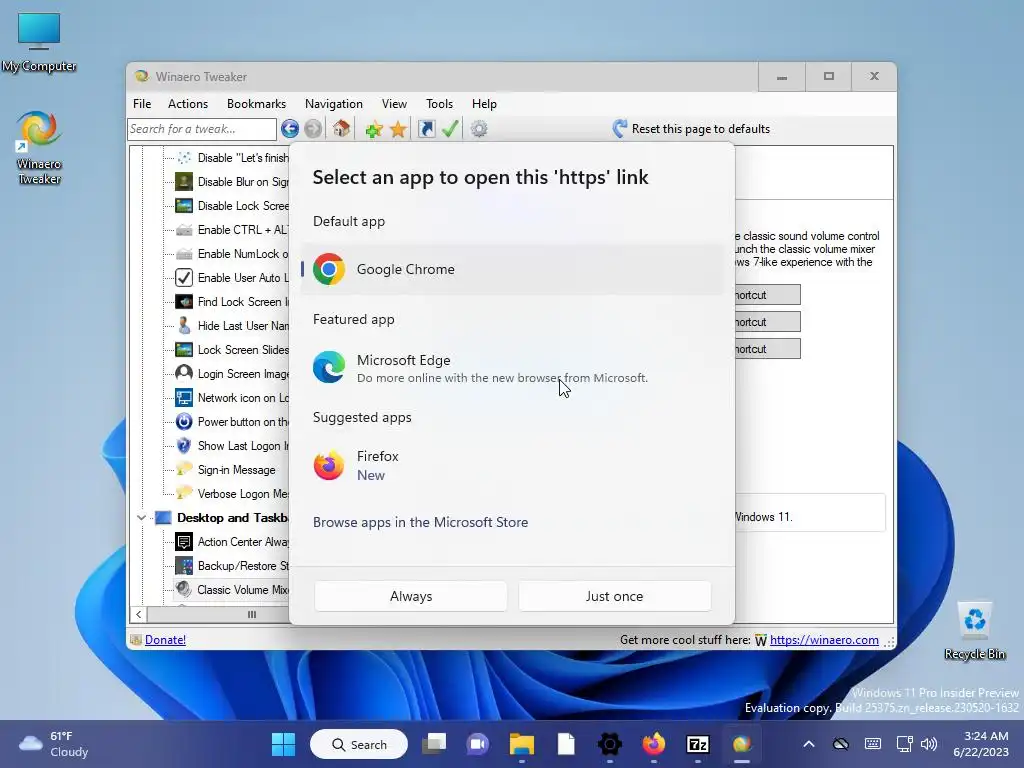Click the Winaero Tweaker taskbar icon
1024x768 pixels.
741,744
